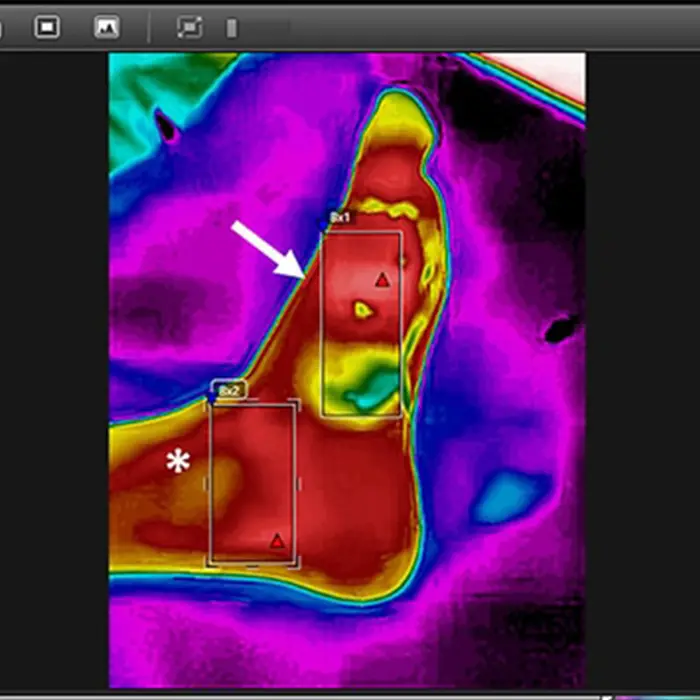Click the red triangle hot-spot marker in Bx1
This screenshot has width=700, height=700.
click(382, 281)
